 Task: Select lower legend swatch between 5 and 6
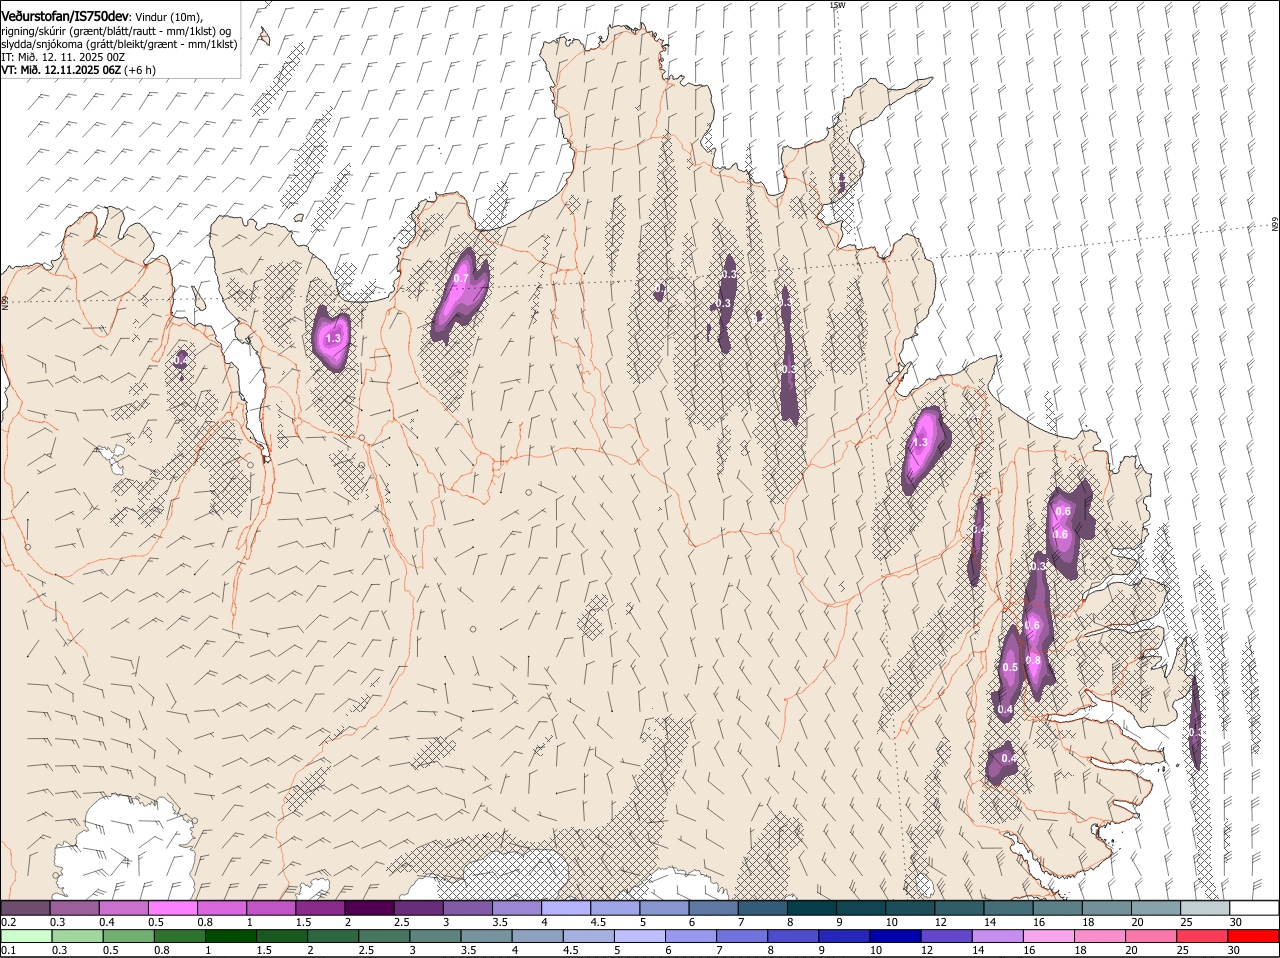639,936
